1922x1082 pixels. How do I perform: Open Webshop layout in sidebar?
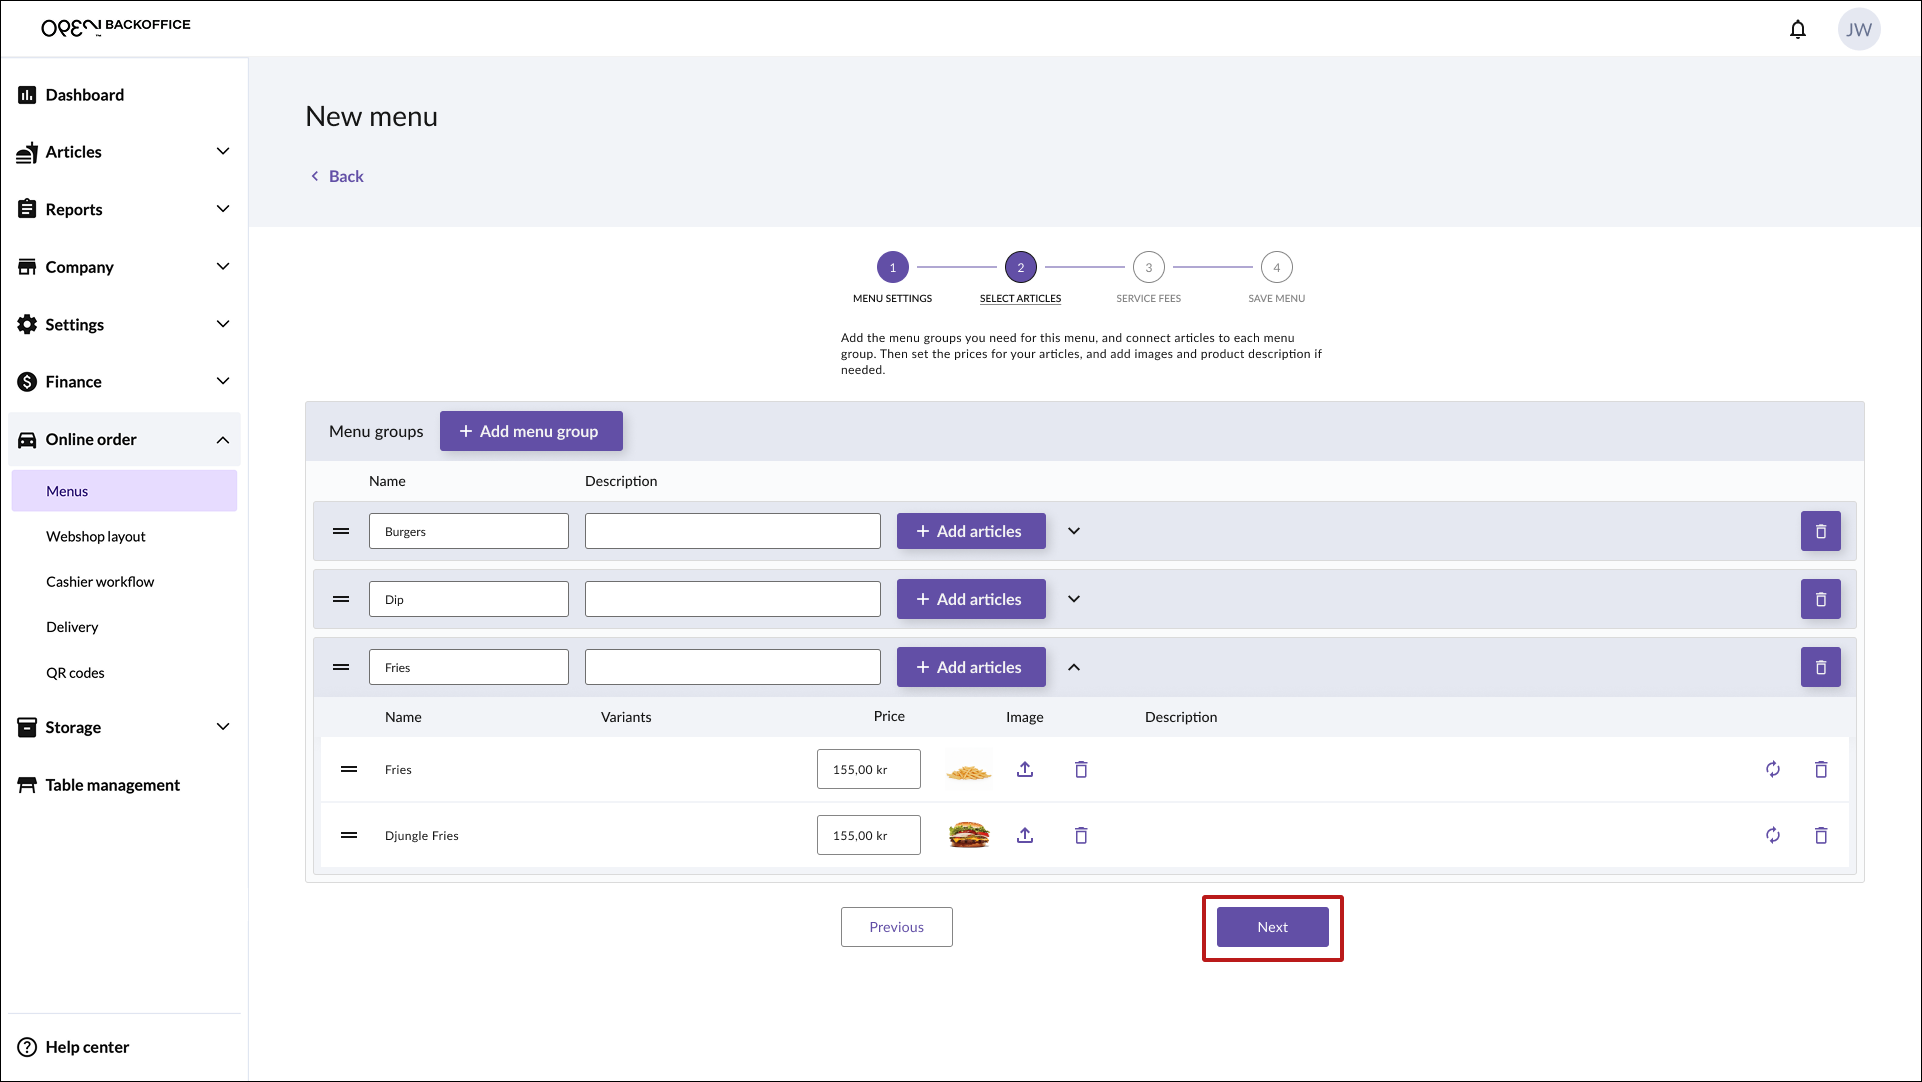coord(96,536)
